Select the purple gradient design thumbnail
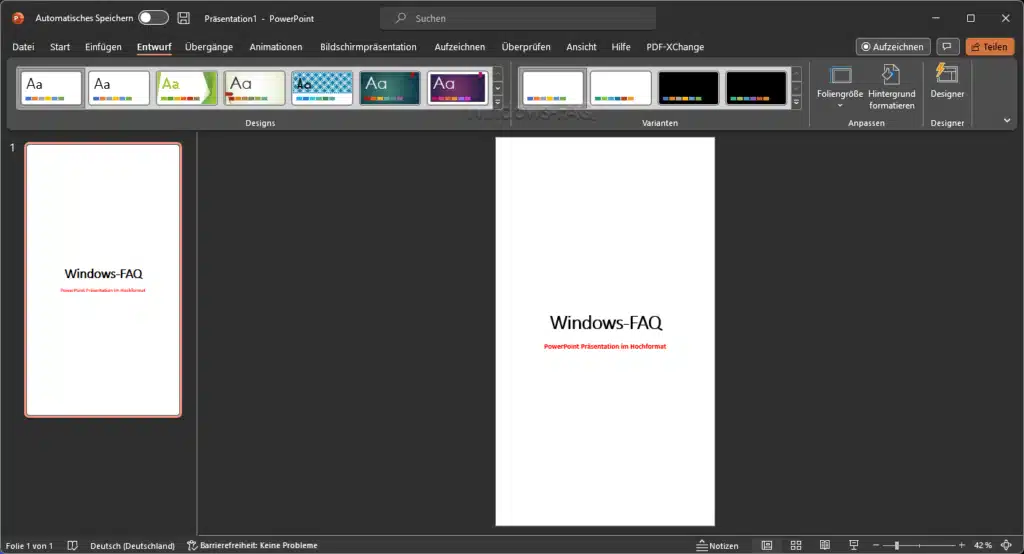1024x554 pixels. tap(458, 88)
